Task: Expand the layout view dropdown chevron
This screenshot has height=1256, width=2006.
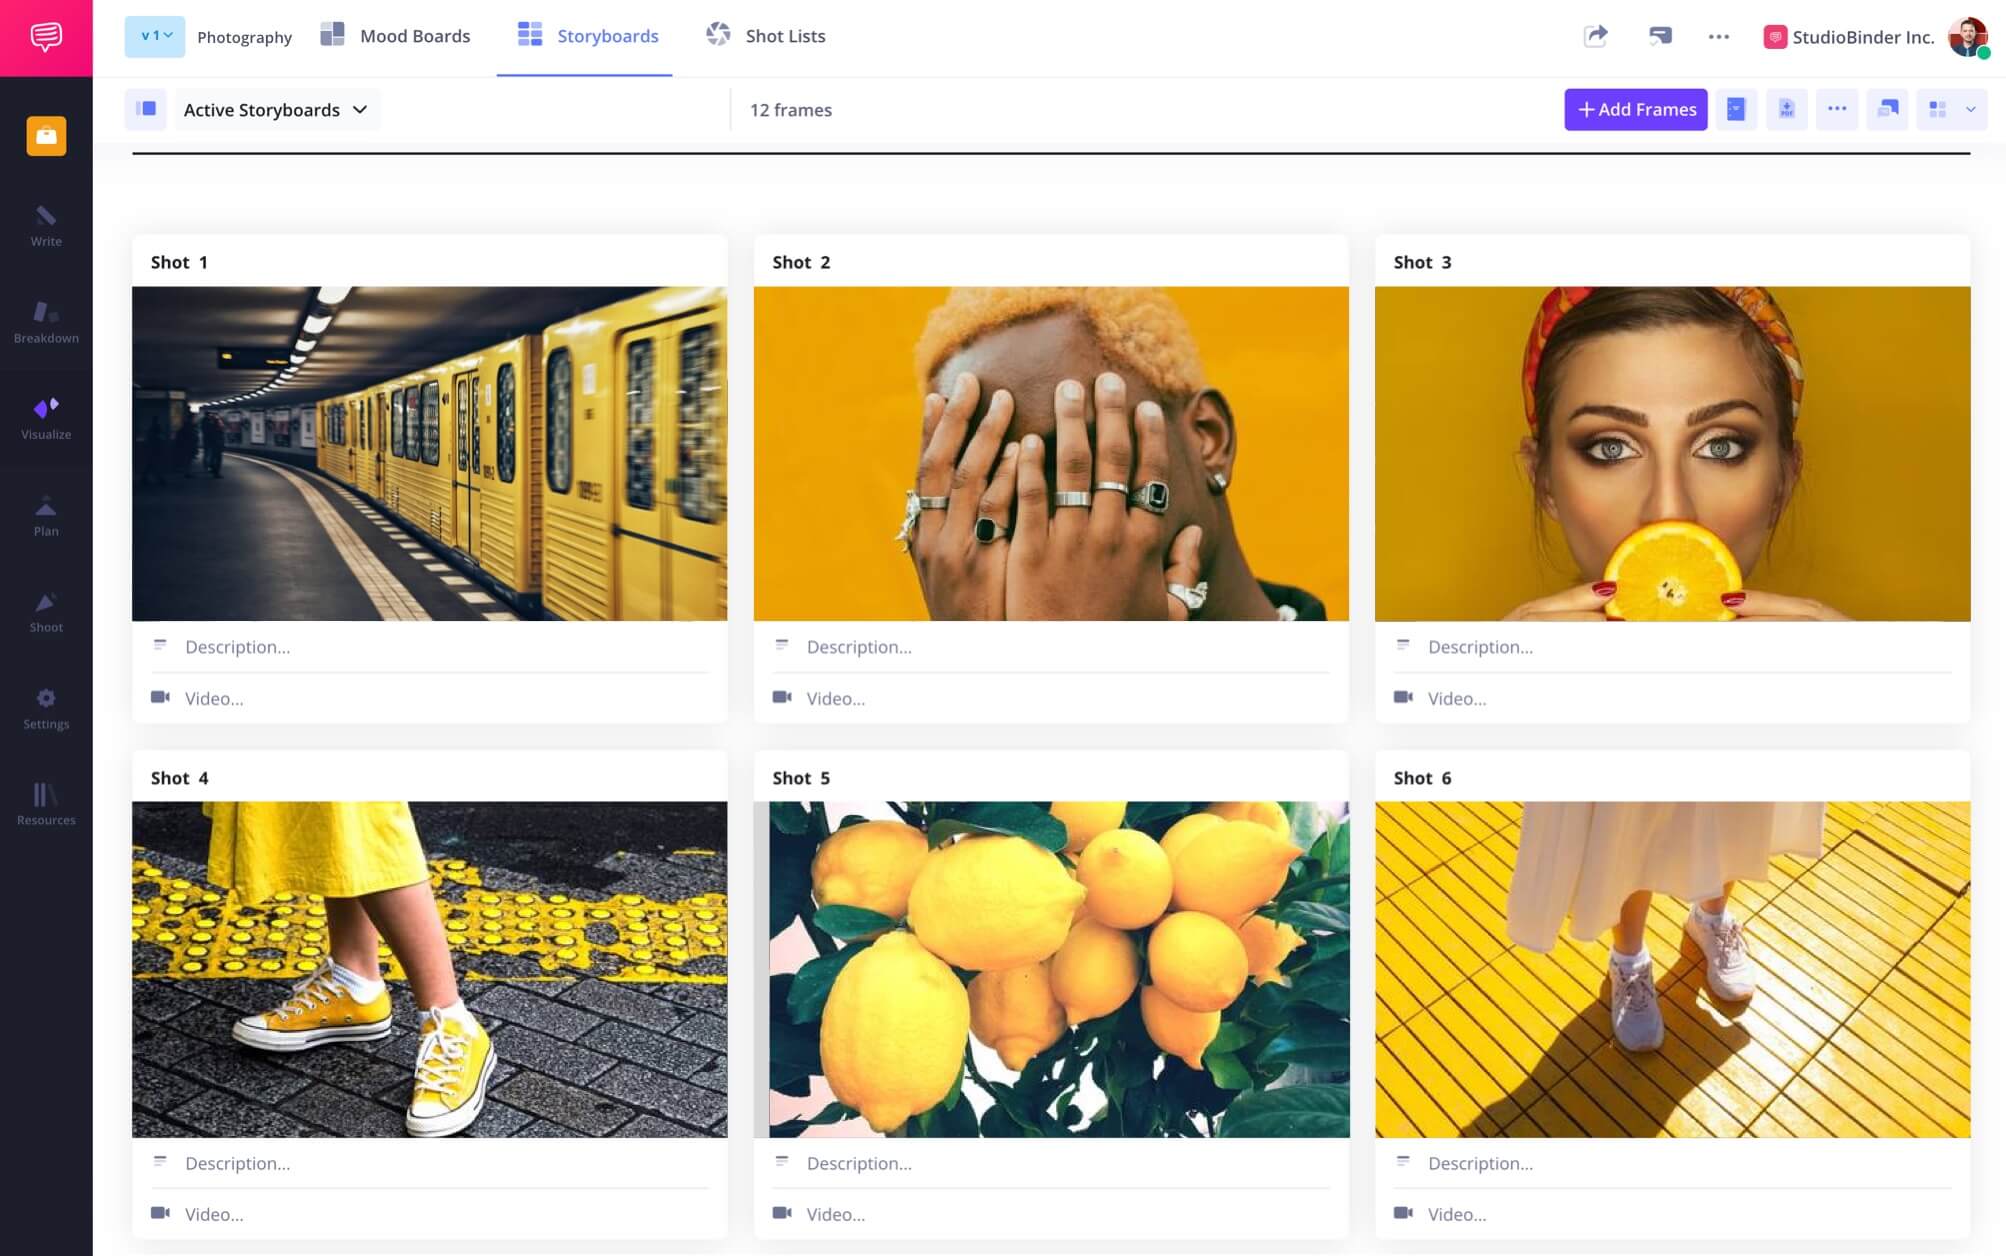Action: (1971, 109)
